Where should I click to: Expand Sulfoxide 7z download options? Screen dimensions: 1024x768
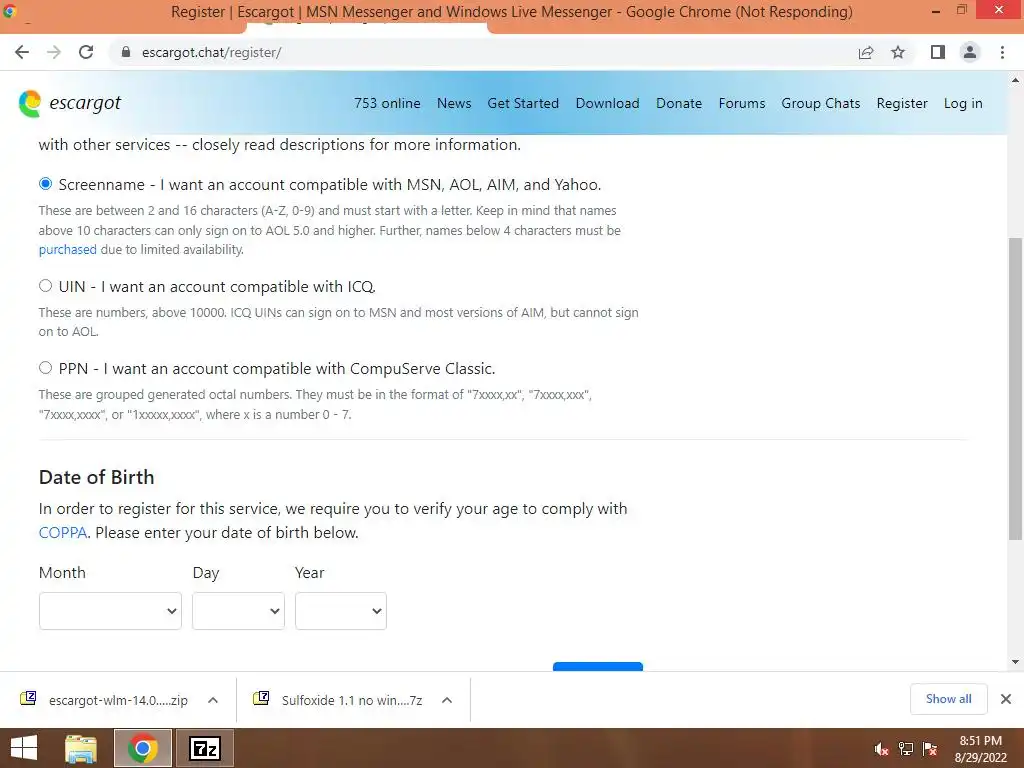447,700
